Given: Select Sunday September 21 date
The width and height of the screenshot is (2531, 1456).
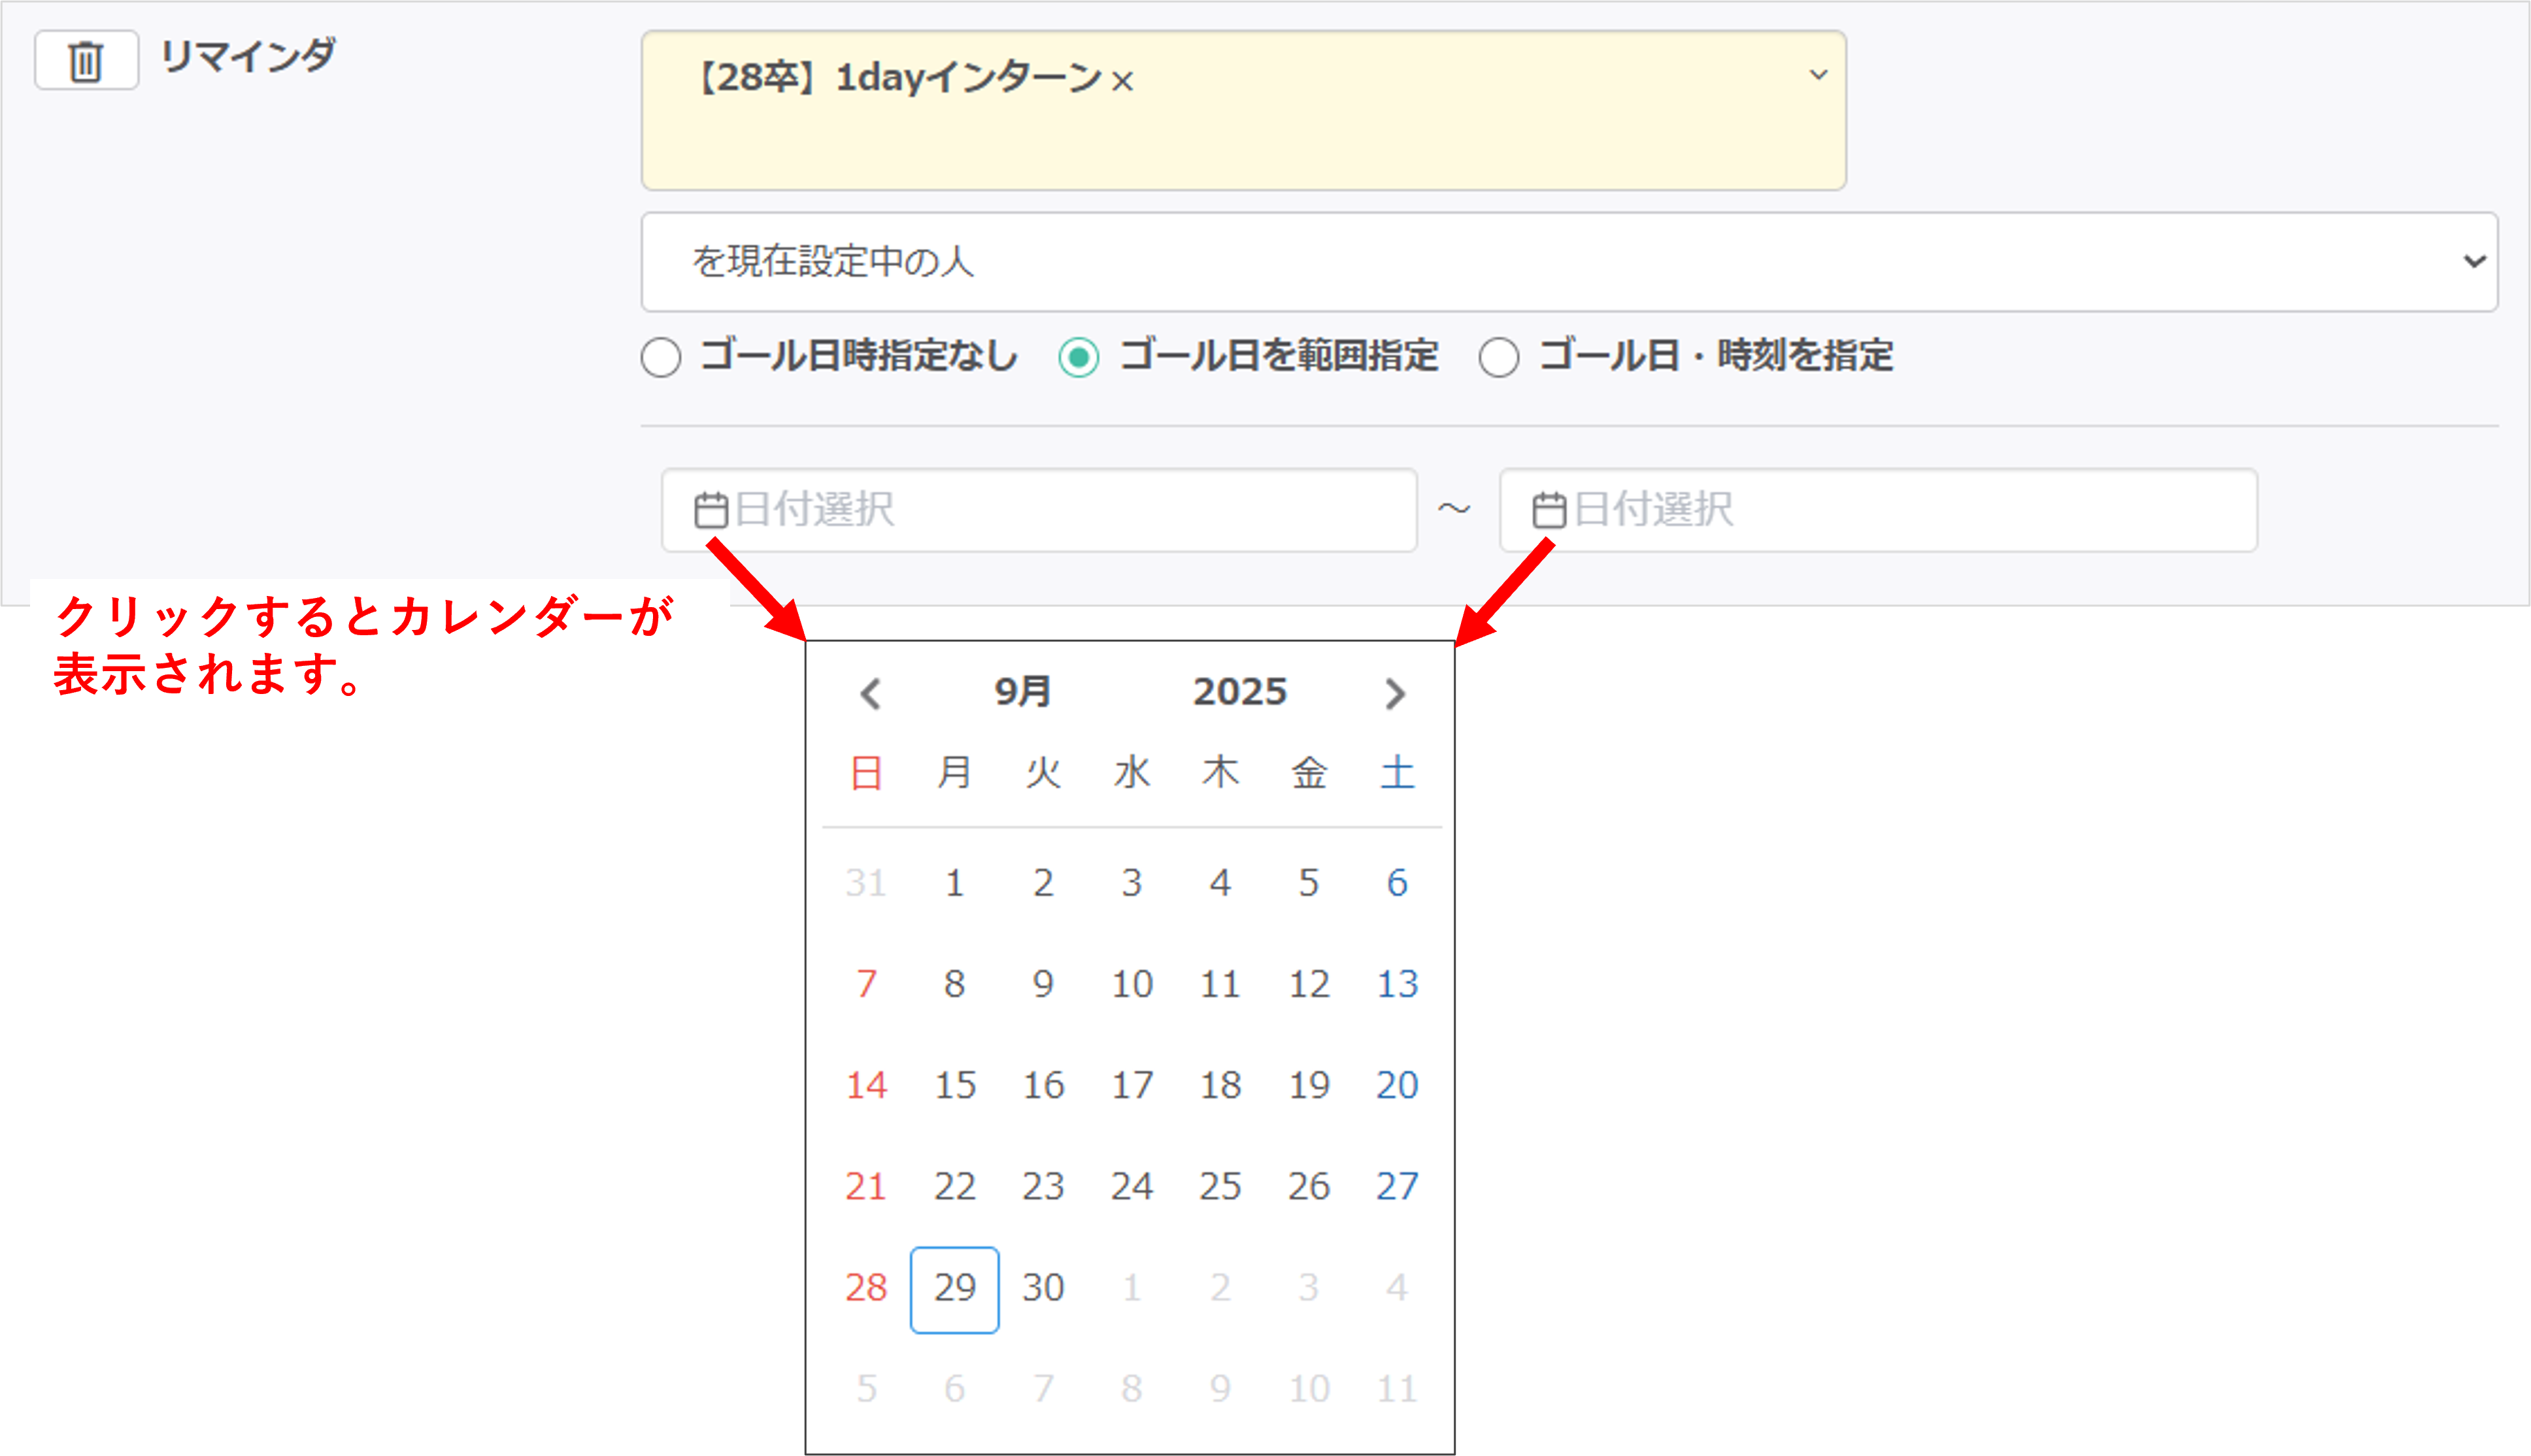Looking at the screenshot, I should [866, 1187].
